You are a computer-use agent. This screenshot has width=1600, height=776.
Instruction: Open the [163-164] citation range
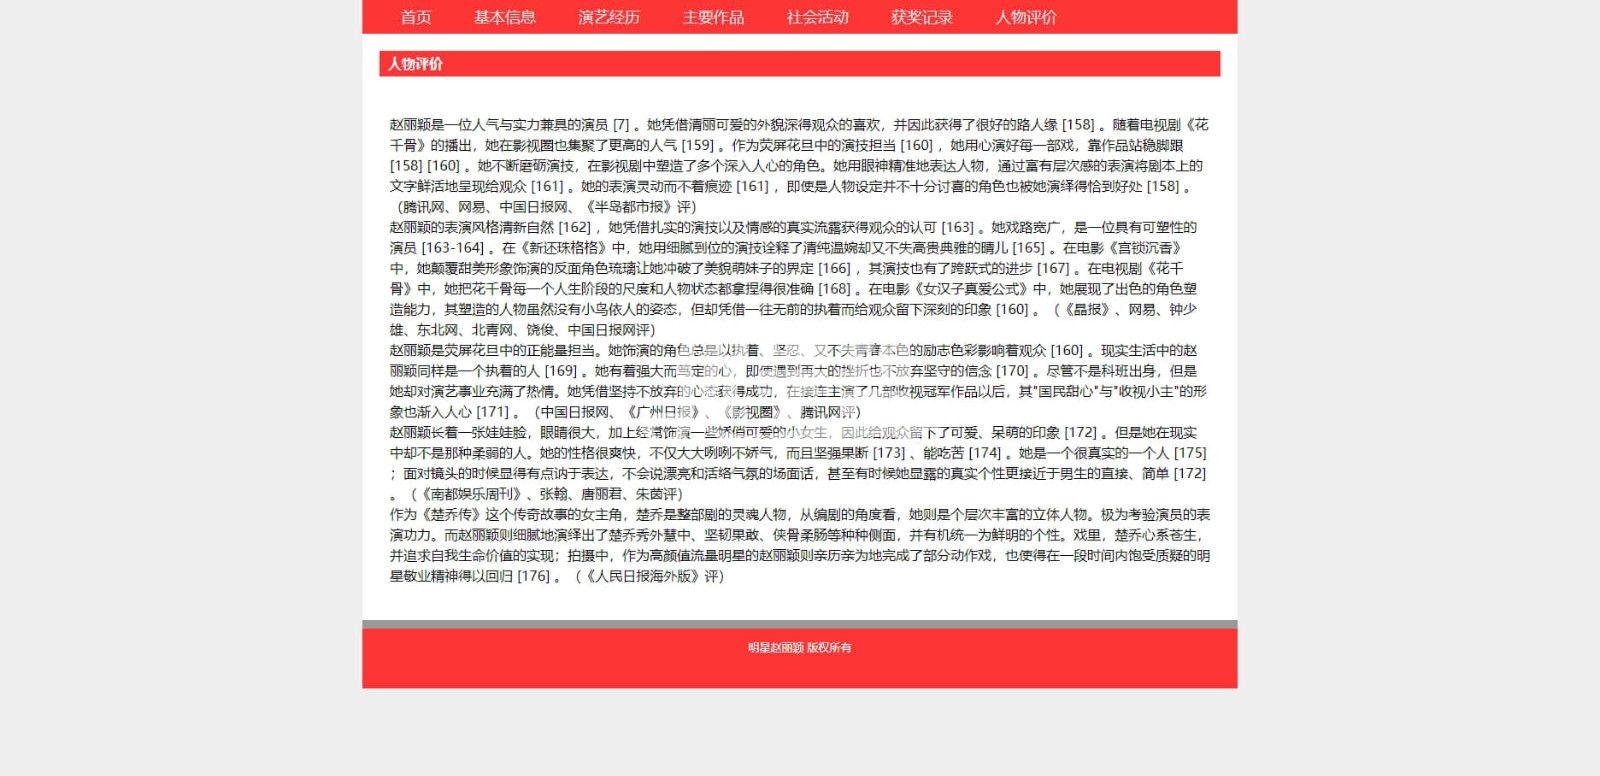pos(453,248)
